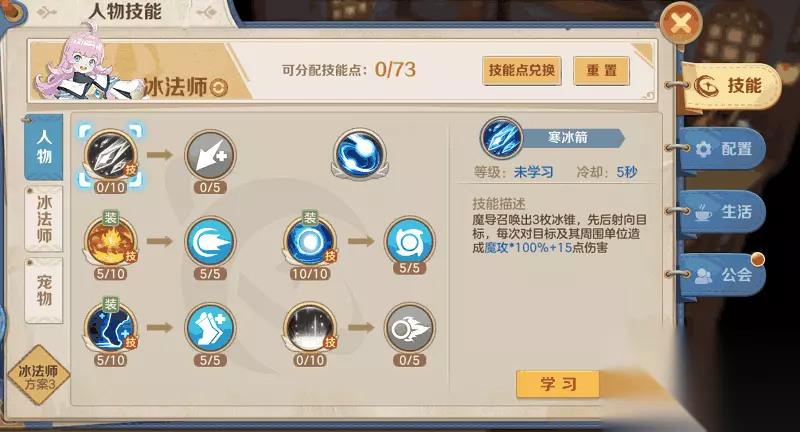
Task: Choose the fire skill icon showing 5/10
Action: [110, 242]
